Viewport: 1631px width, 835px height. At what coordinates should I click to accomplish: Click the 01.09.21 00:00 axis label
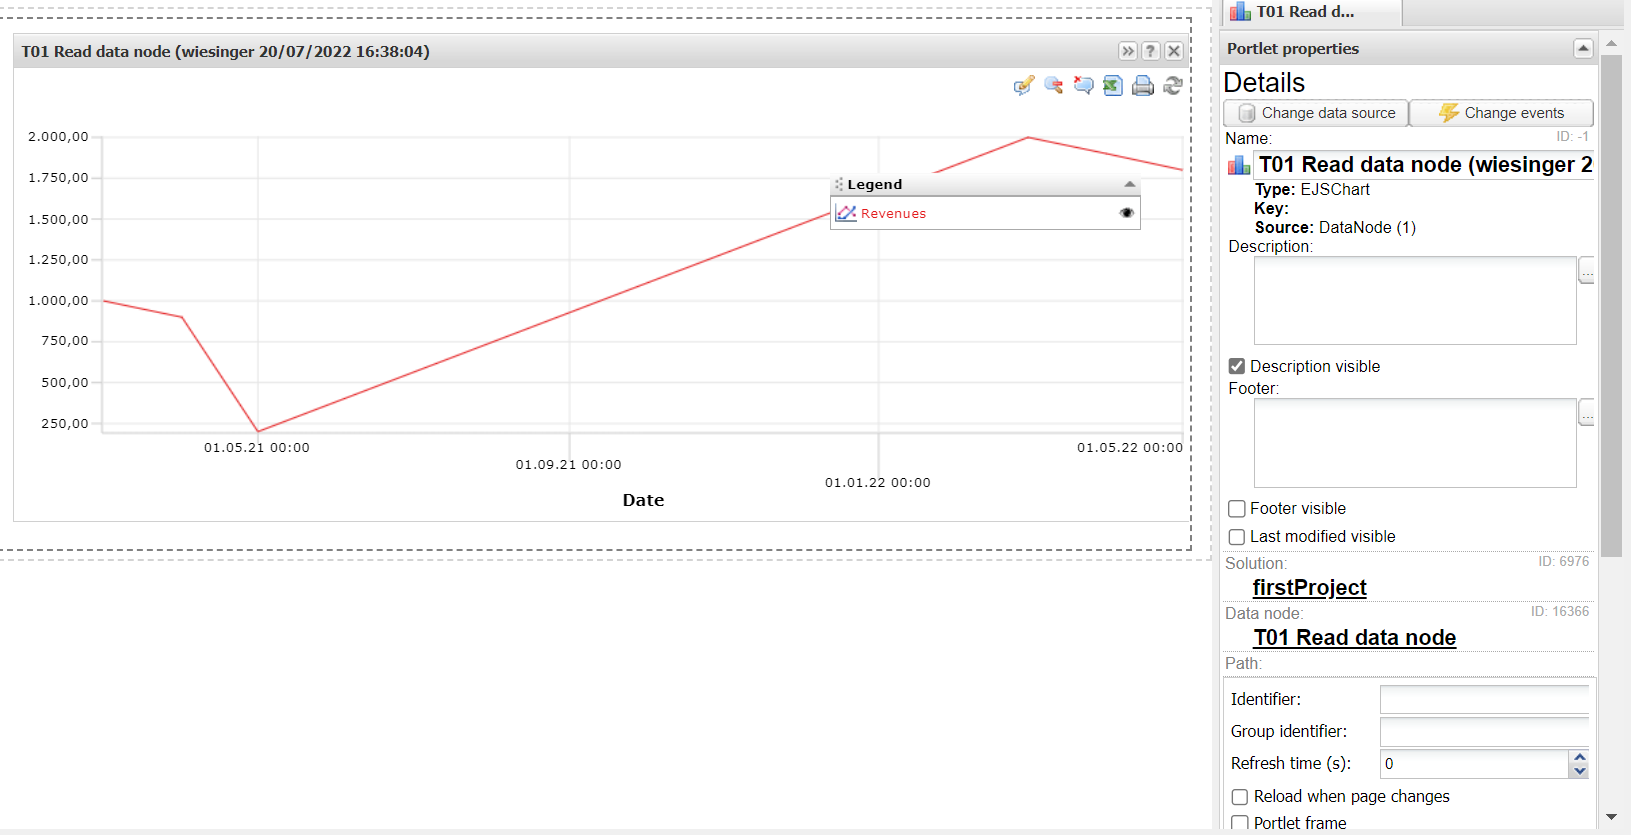[569, 465]
